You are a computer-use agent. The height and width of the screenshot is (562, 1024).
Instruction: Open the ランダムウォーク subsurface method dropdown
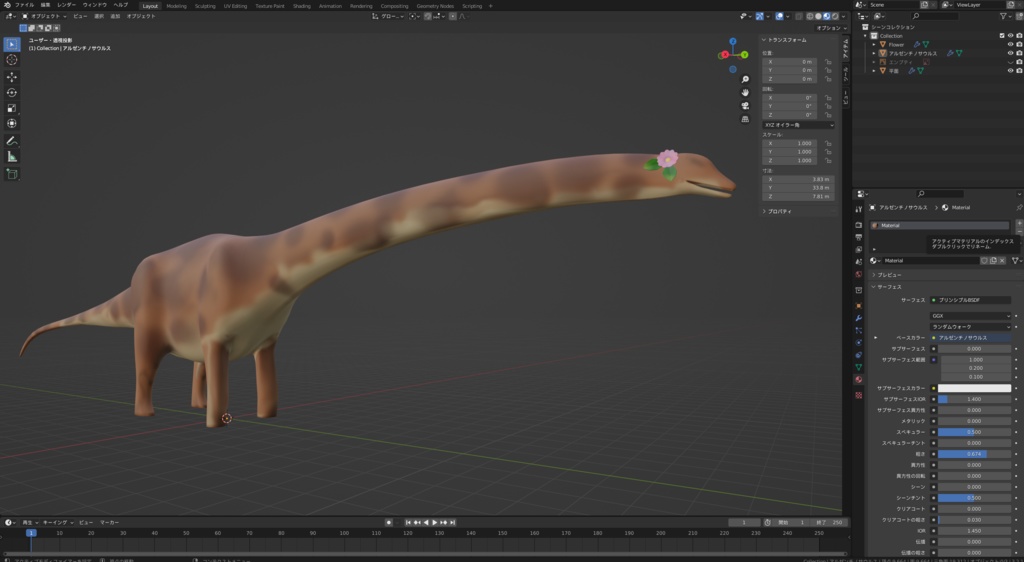coord(970,326)
